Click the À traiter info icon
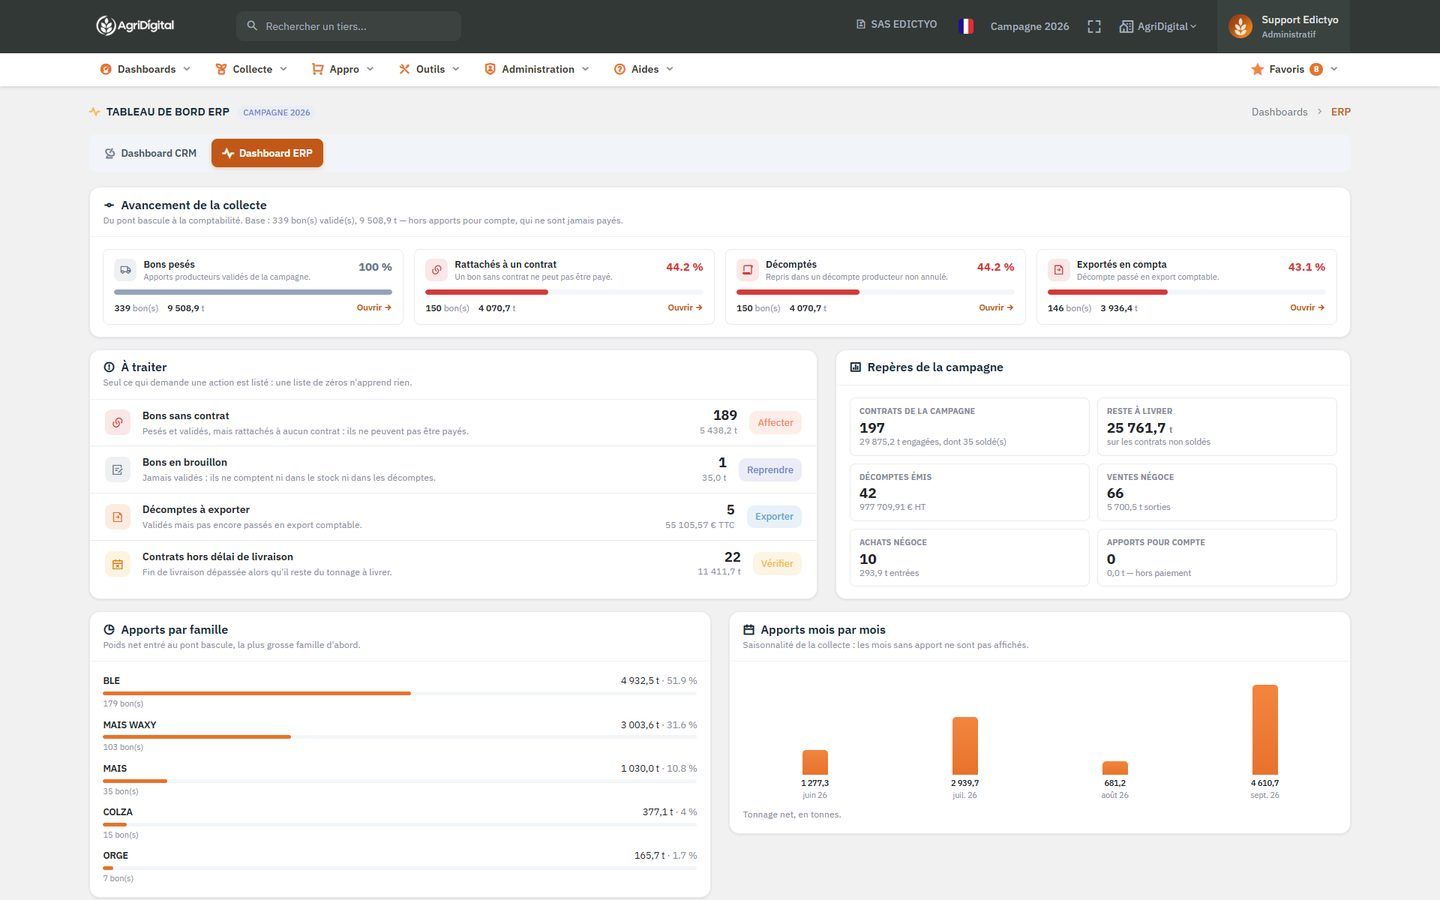 point(109,367)
